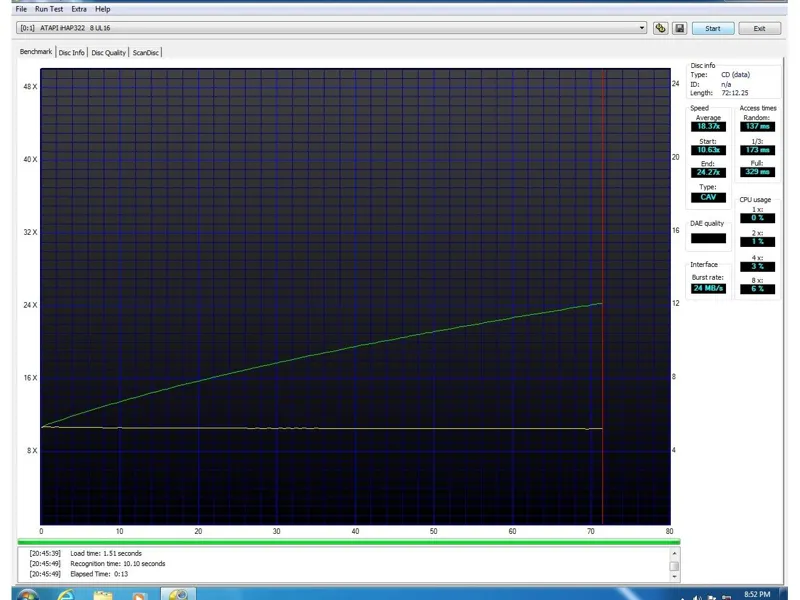Click the save floppy disk icon

pyautogui.click(x=679, y=28)
